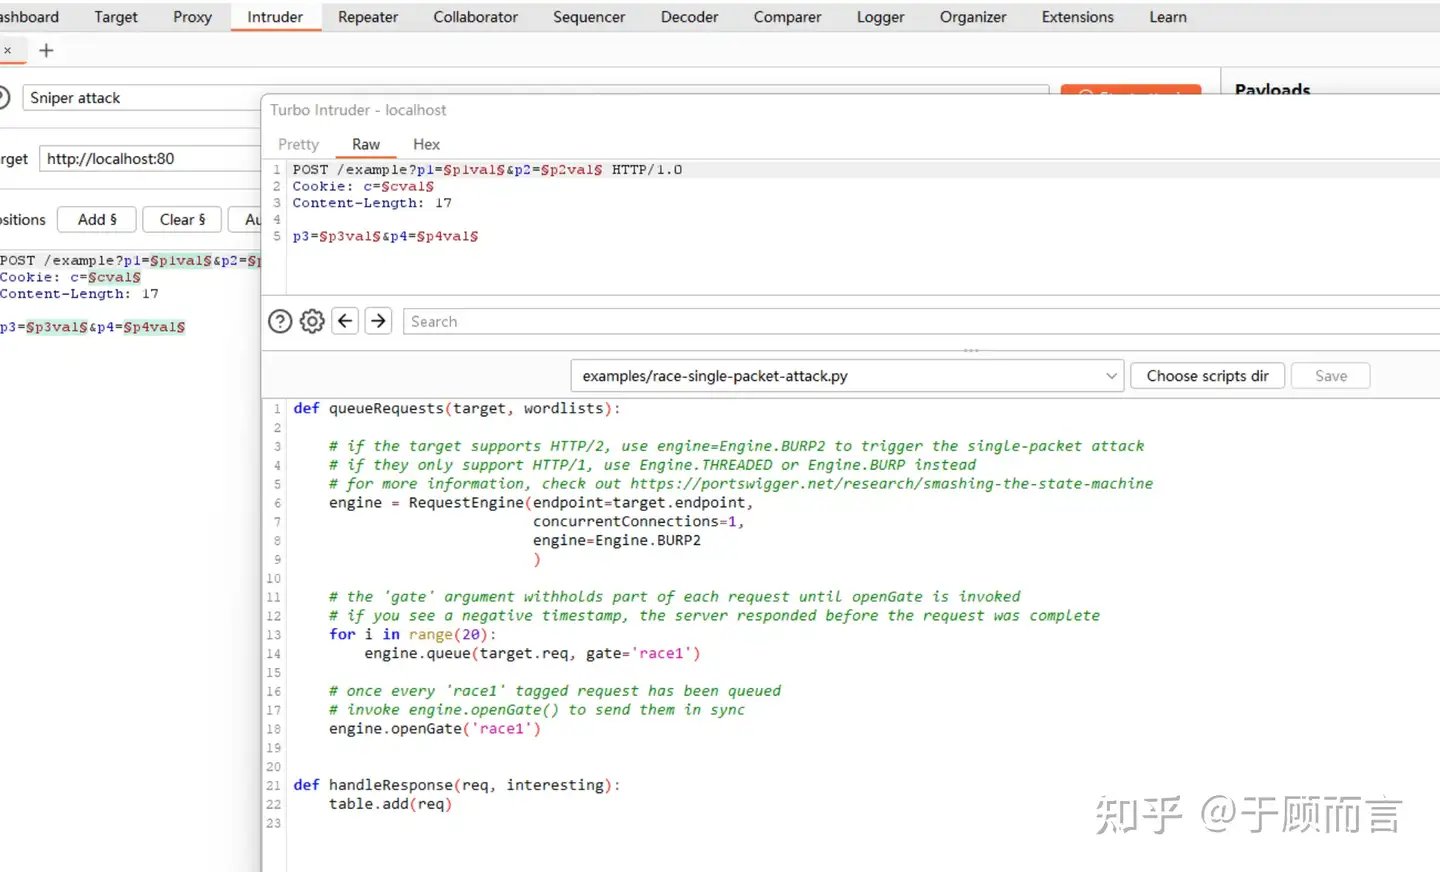This screenshot has width=1440, height=872.
Task: Switch to the Target tab
Action: [x=116, y=17]
